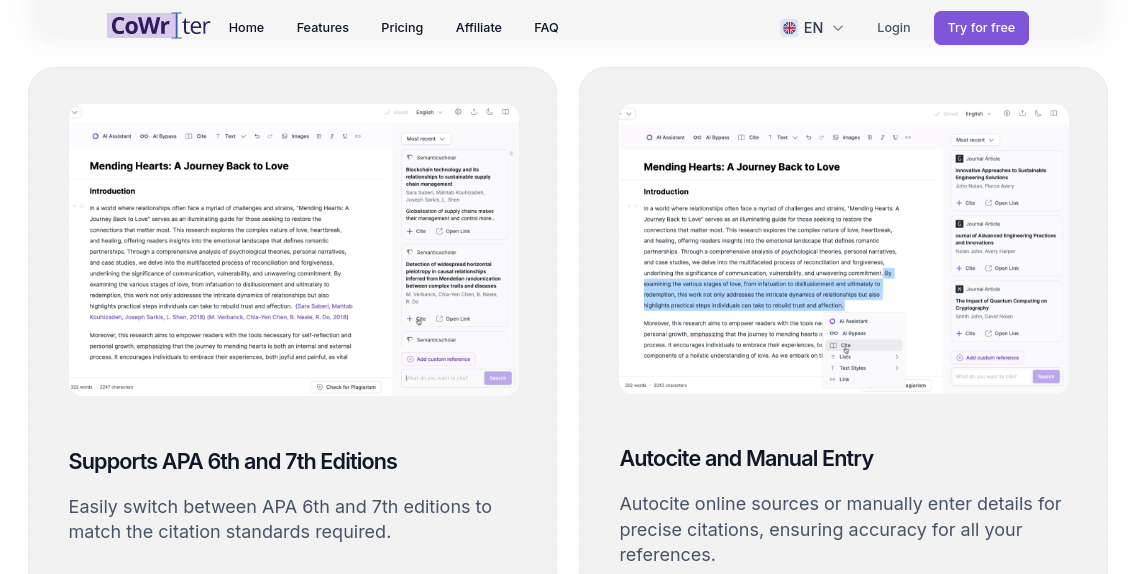Go to Features in the navigation

[x=323, y=28]
